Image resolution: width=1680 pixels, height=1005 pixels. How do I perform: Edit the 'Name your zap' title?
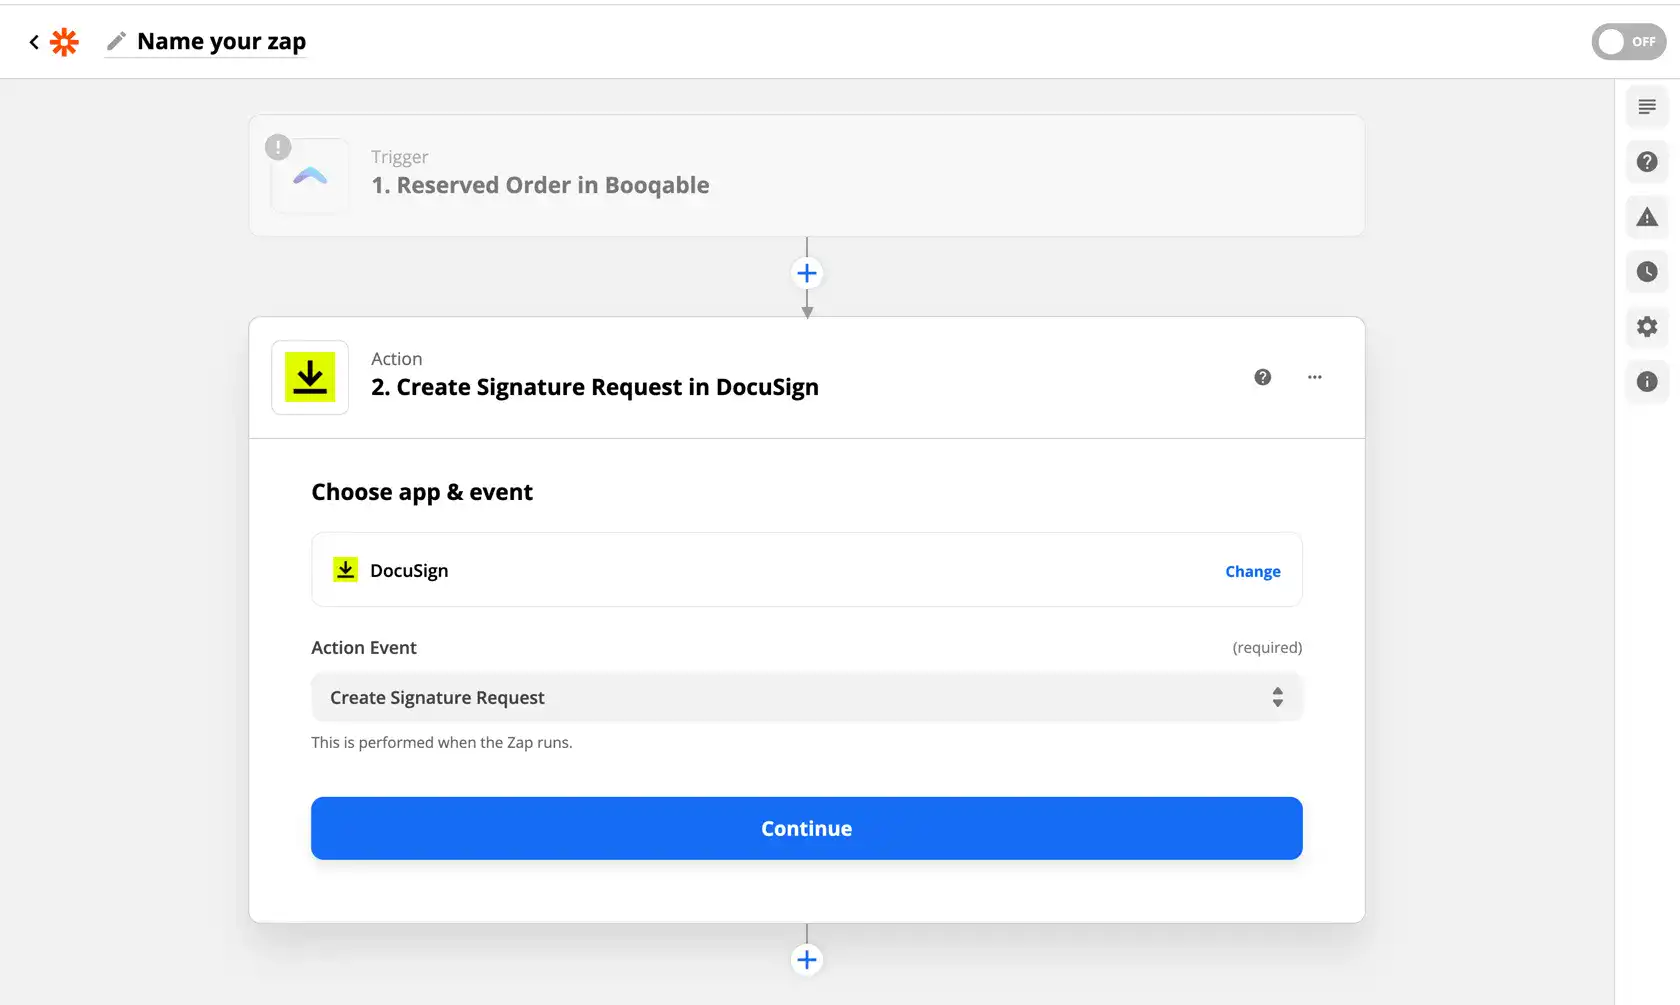[221, 41]
